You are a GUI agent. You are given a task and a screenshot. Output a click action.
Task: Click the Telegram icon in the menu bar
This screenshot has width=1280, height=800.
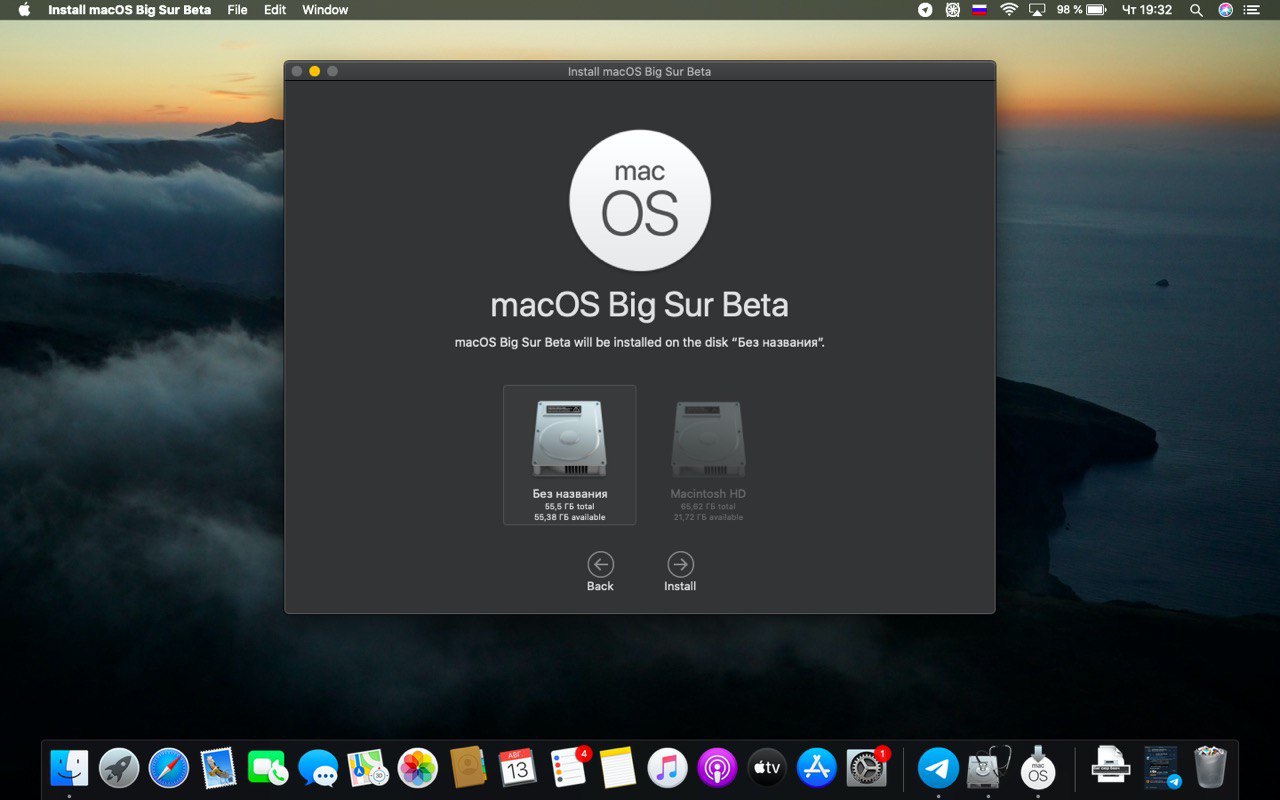click(925, 10)
